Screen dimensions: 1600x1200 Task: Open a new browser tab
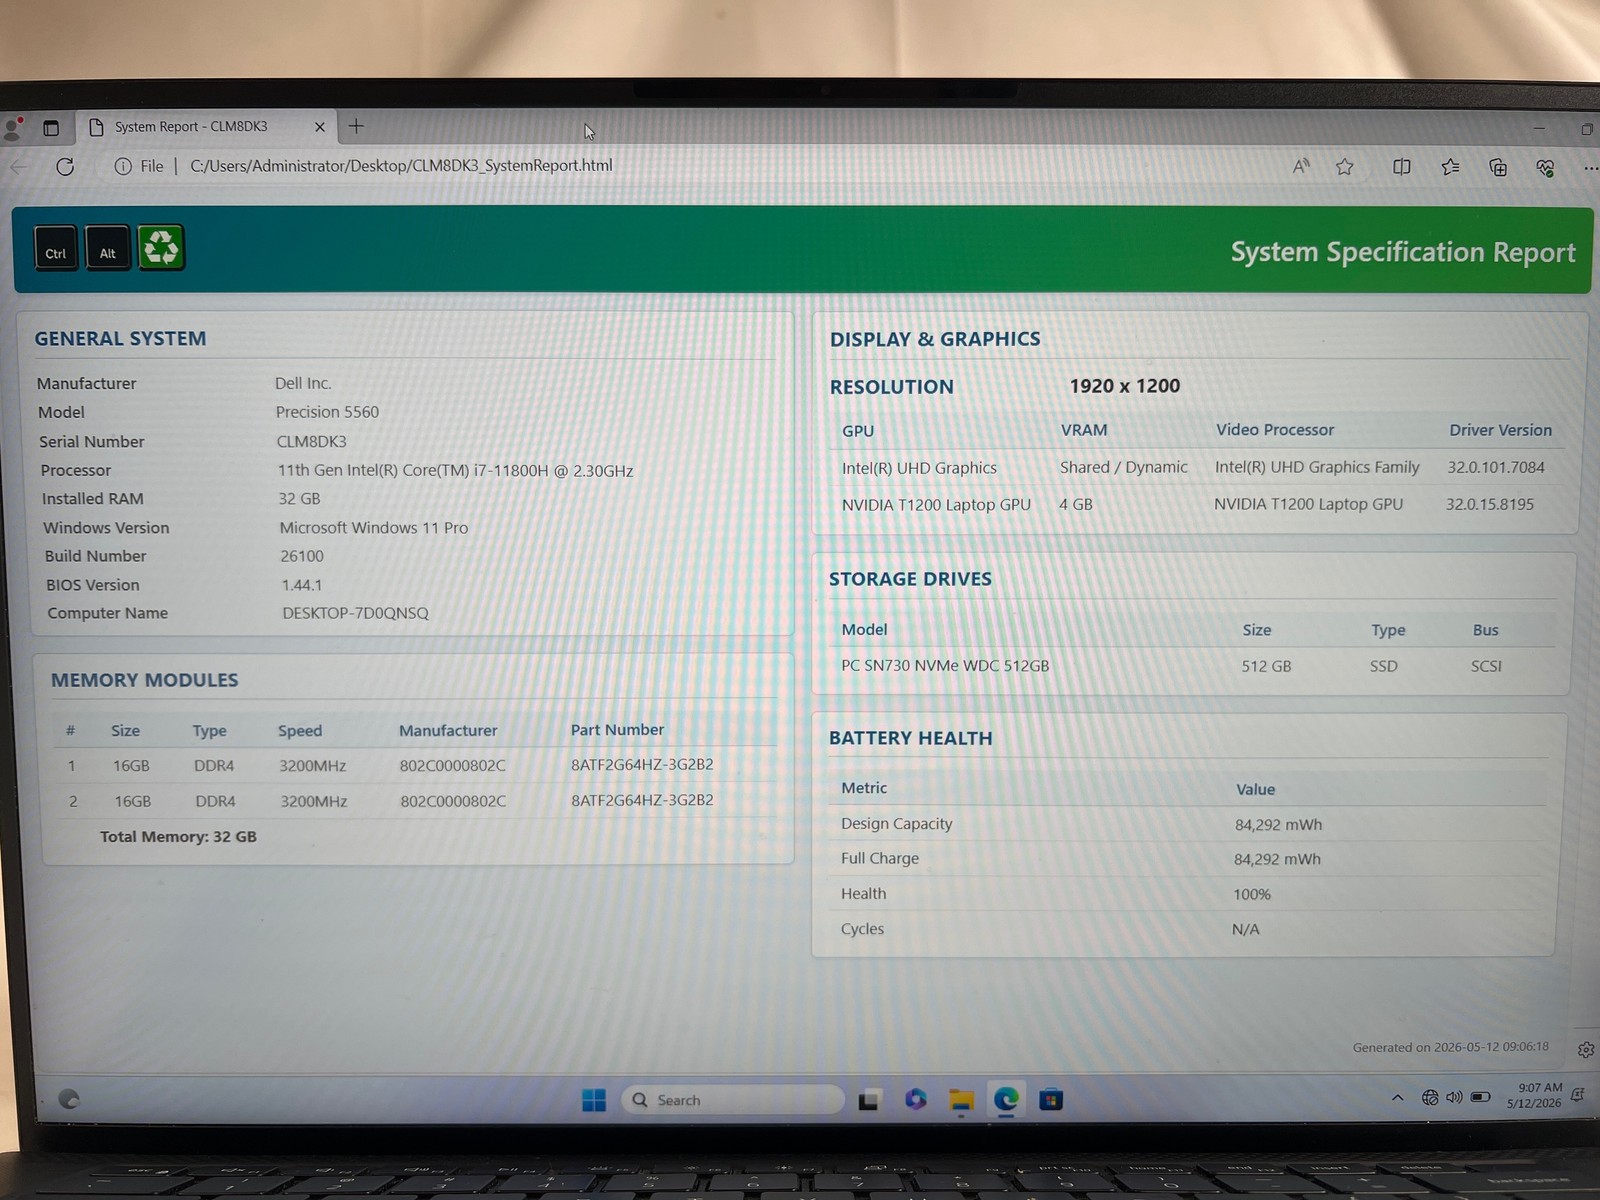click(x=356, y=126)
